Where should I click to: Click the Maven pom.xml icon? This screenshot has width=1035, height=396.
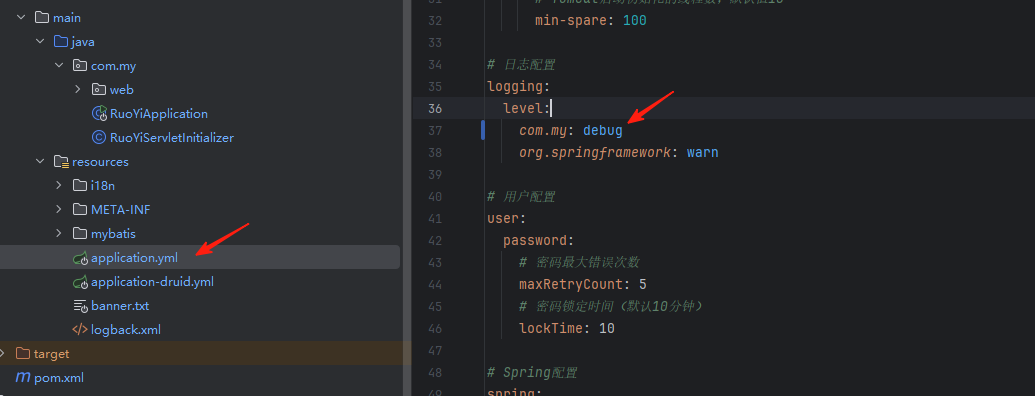pos(22,377)
